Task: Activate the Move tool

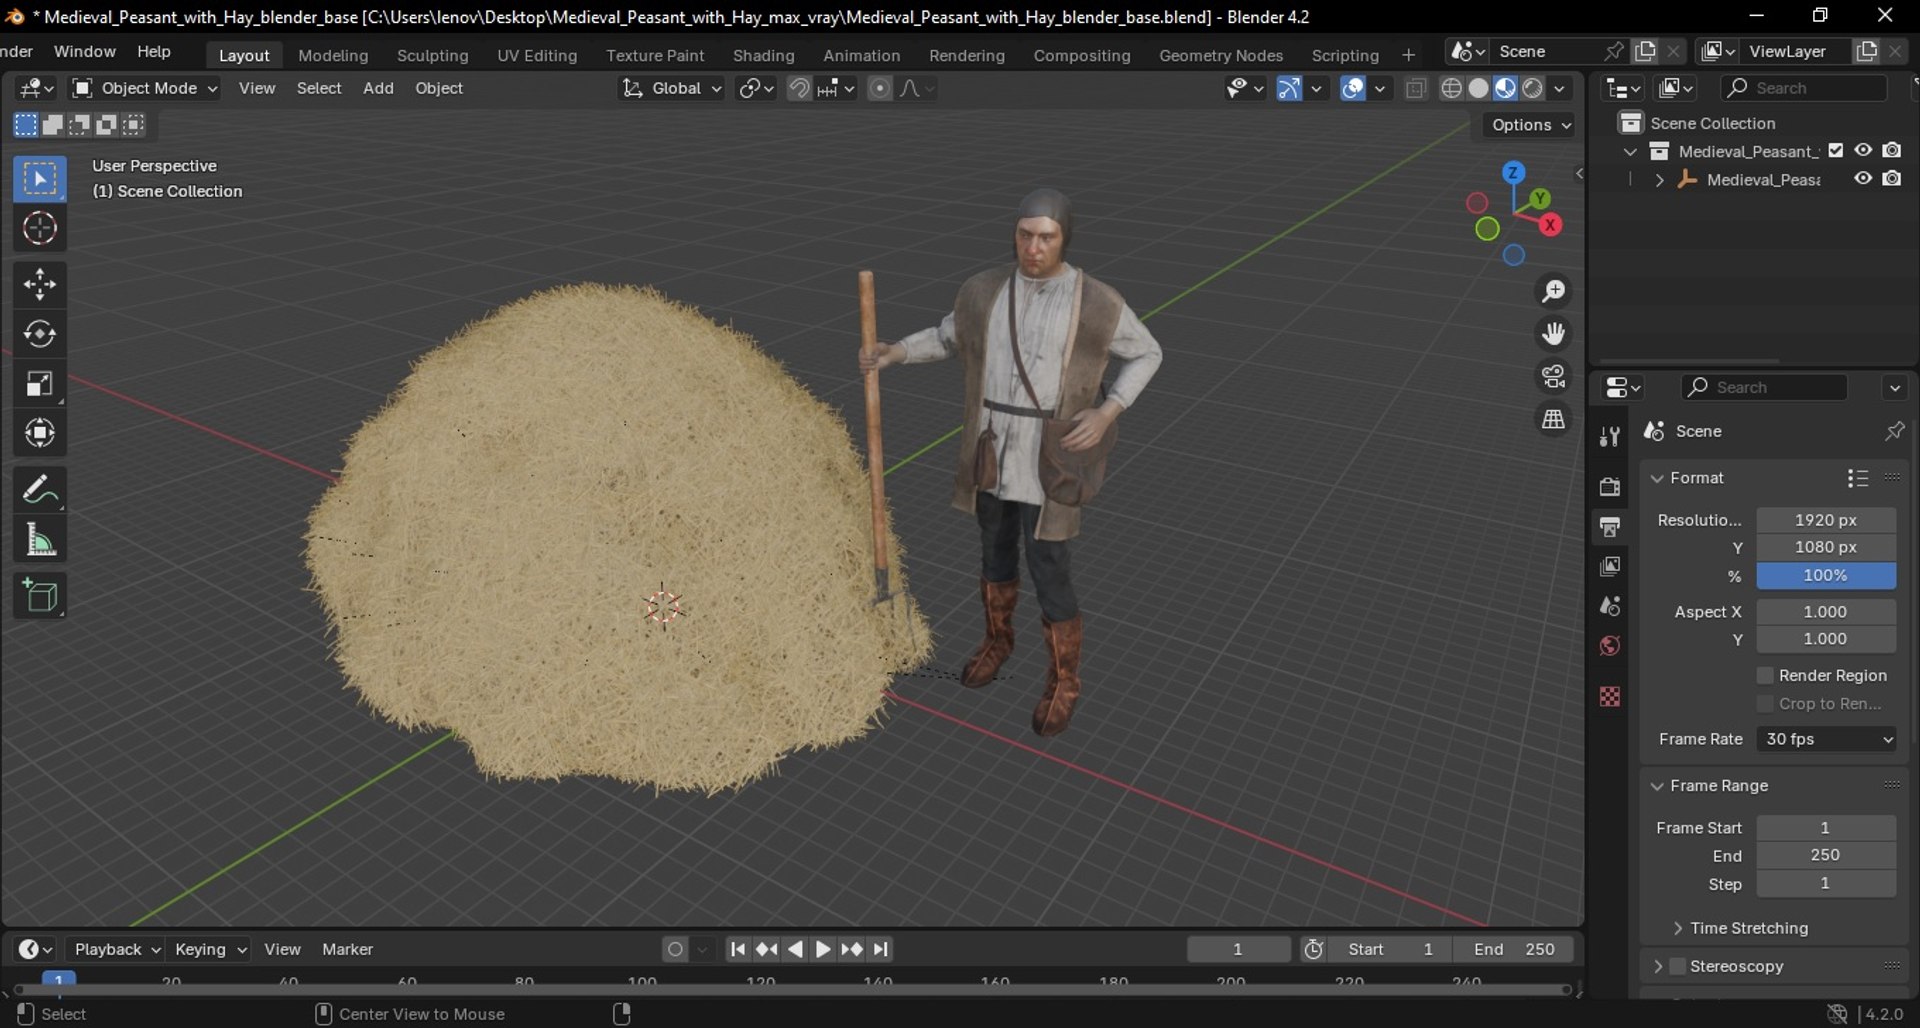Action: click(40, 285)
